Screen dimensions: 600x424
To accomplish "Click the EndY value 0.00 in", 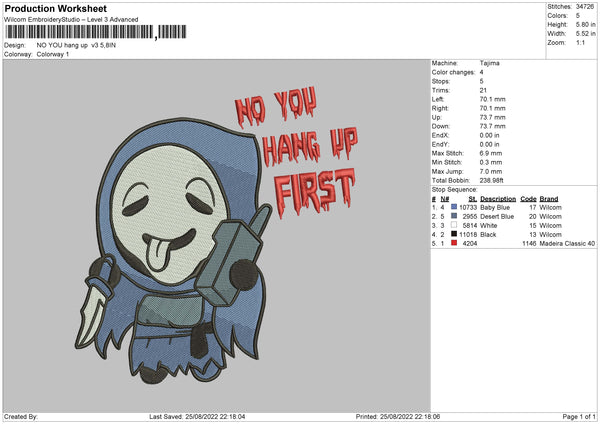I will (x=489, y=144).
